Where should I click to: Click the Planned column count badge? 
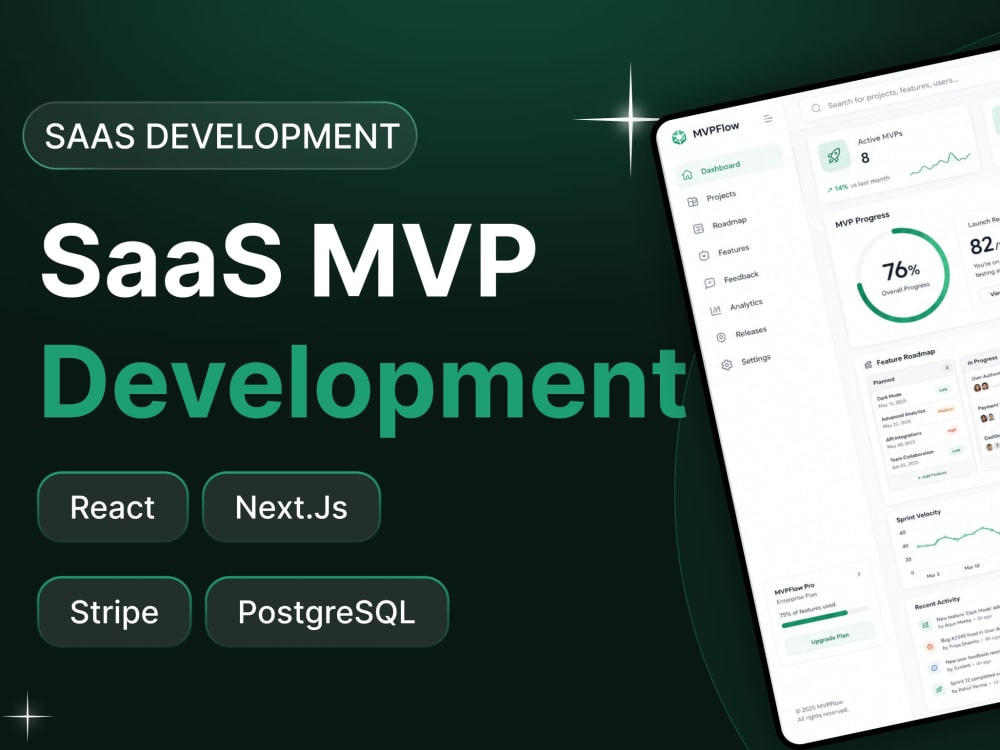point(947,368)
